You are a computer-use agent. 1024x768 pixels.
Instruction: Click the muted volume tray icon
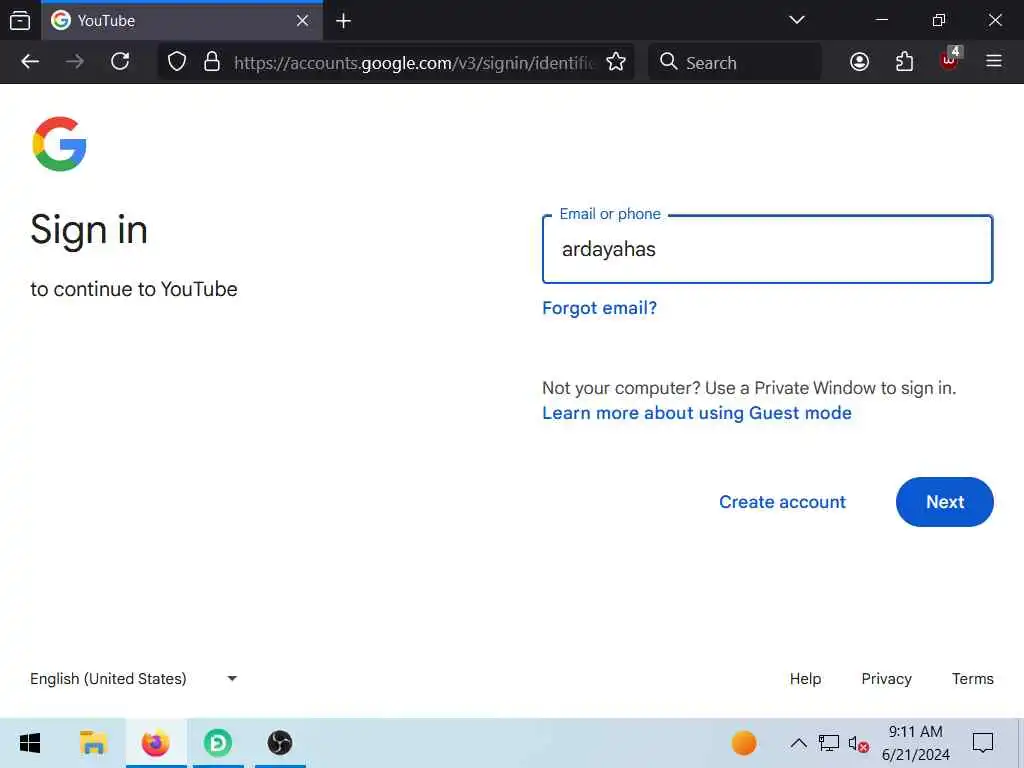coord(858,743)
